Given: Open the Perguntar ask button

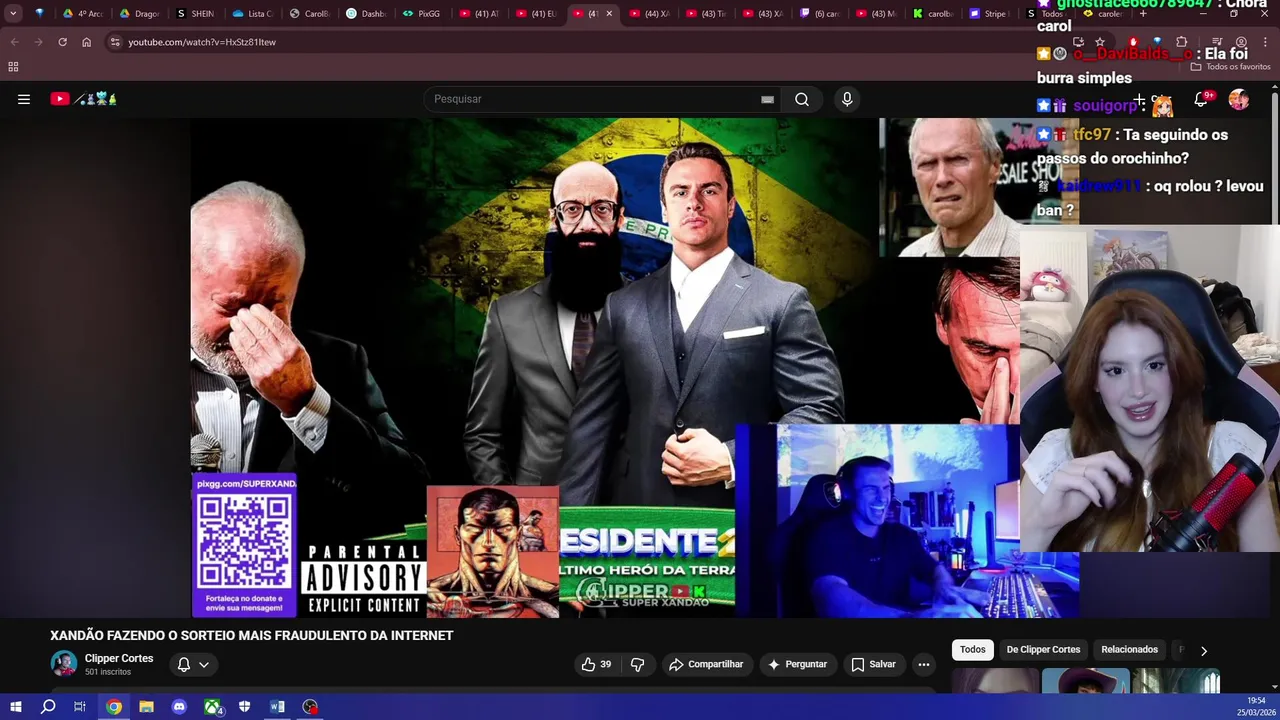Looking at the screenshot, I should point(797,664).
